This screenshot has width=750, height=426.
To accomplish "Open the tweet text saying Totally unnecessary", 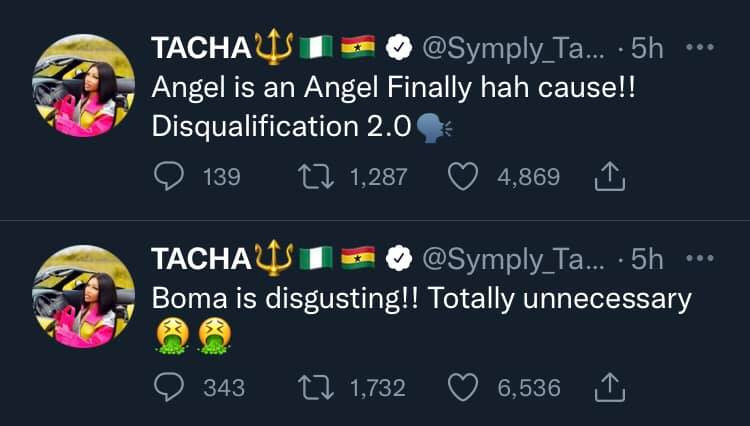I will 420,299.
